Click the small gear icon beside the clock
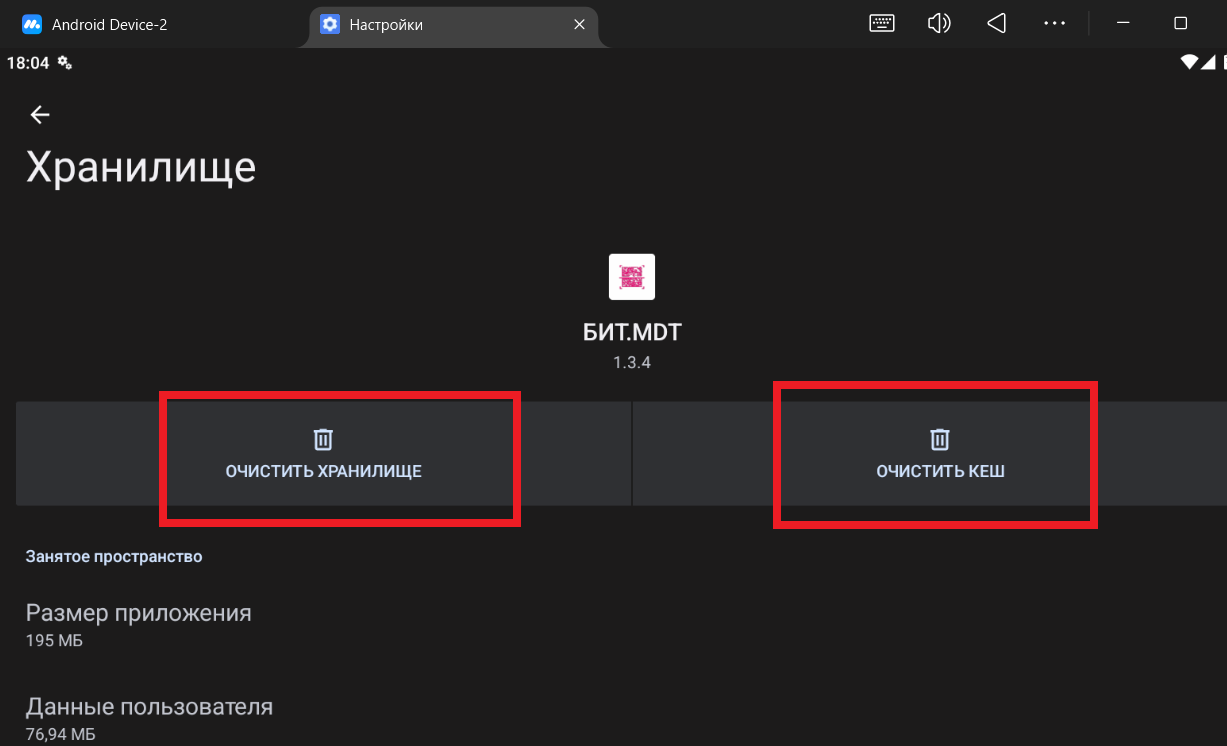 65,63
